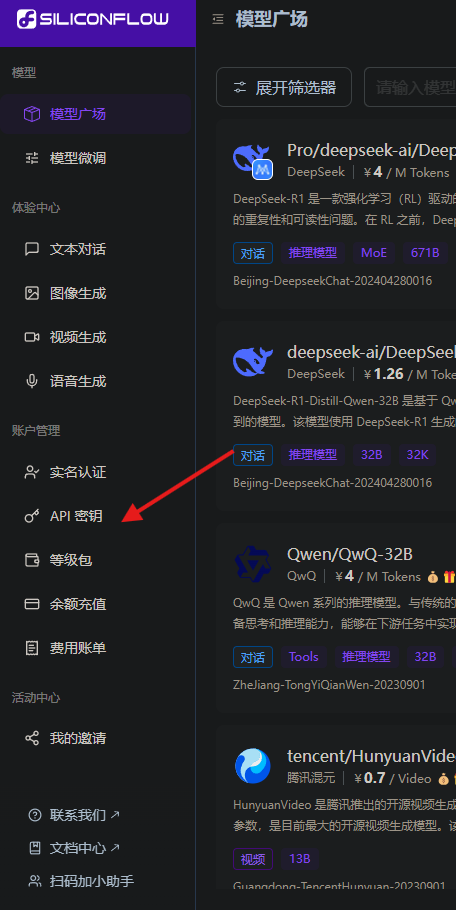Click the picture icon for 图像生成

pyautogui.click(x=32, y=293)
